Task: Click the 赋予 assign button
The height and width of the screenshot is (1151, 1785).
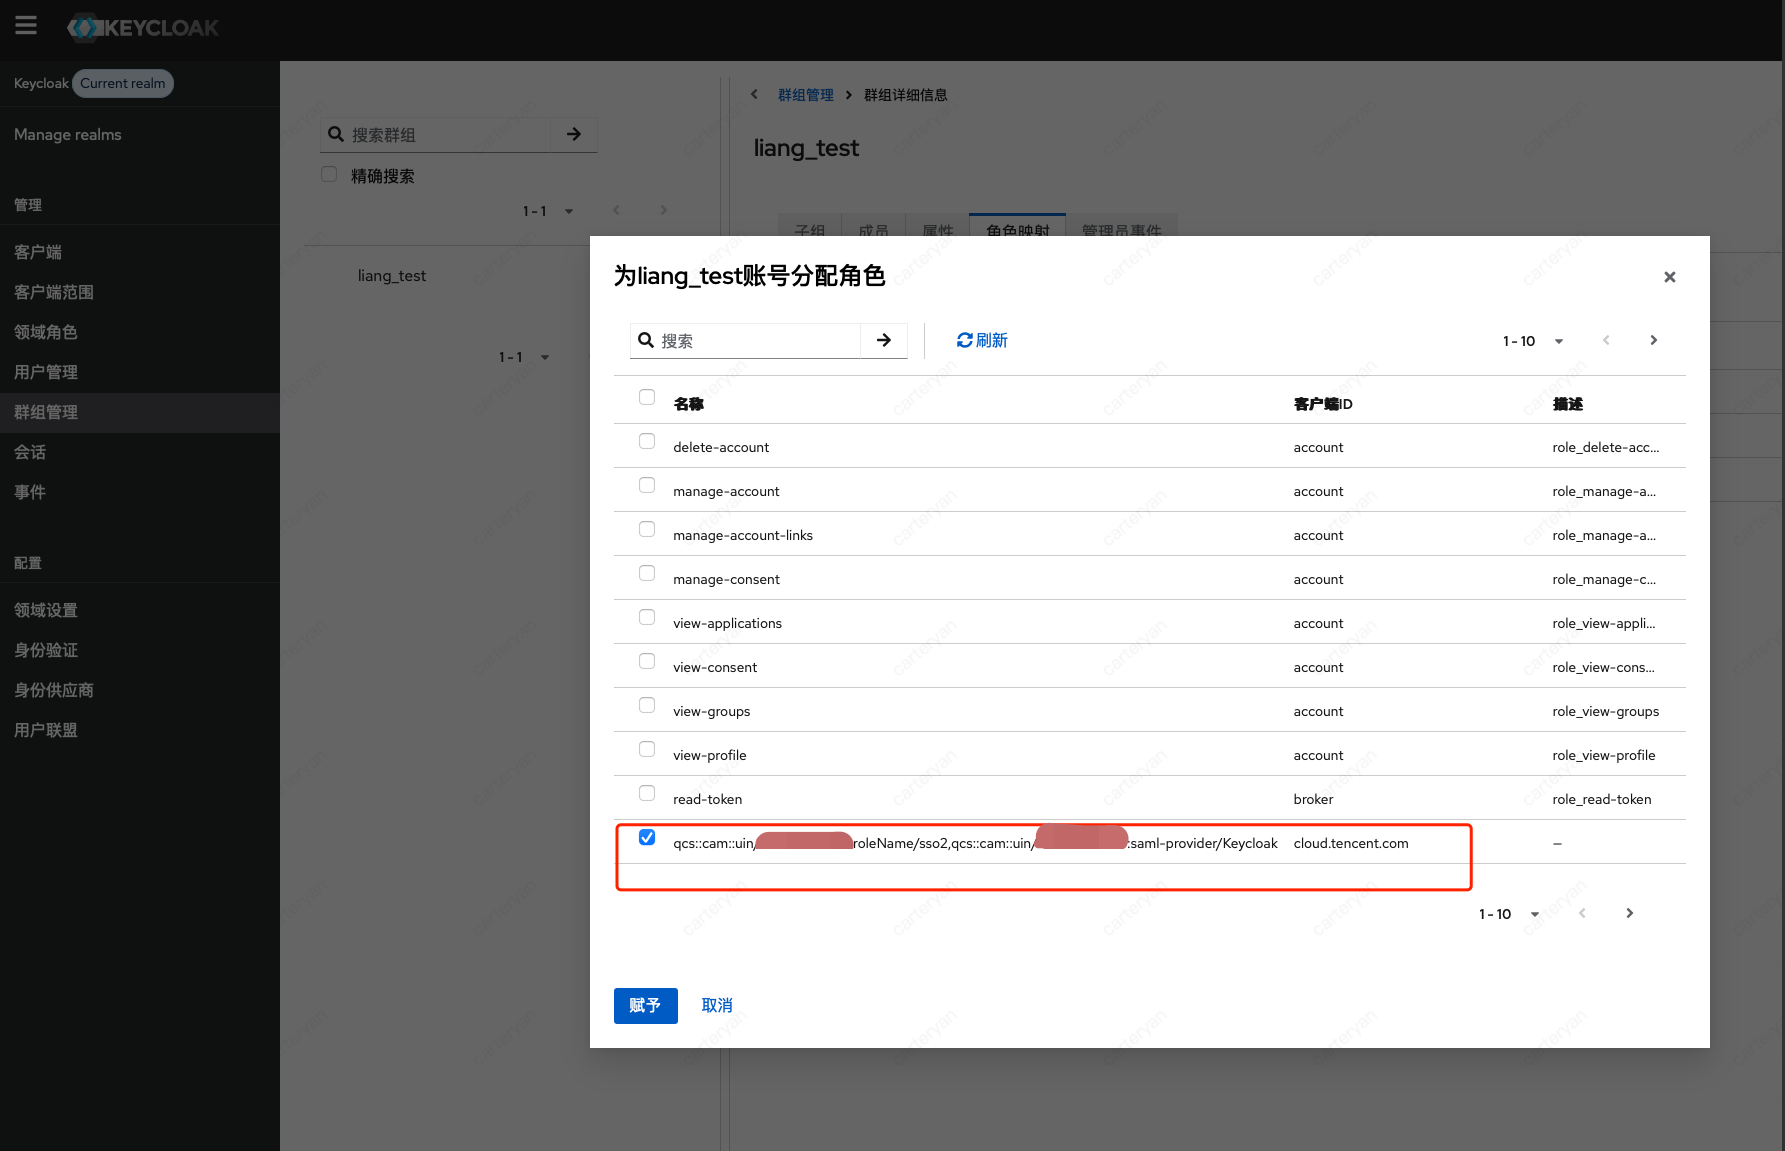Action: point(645,1006)
